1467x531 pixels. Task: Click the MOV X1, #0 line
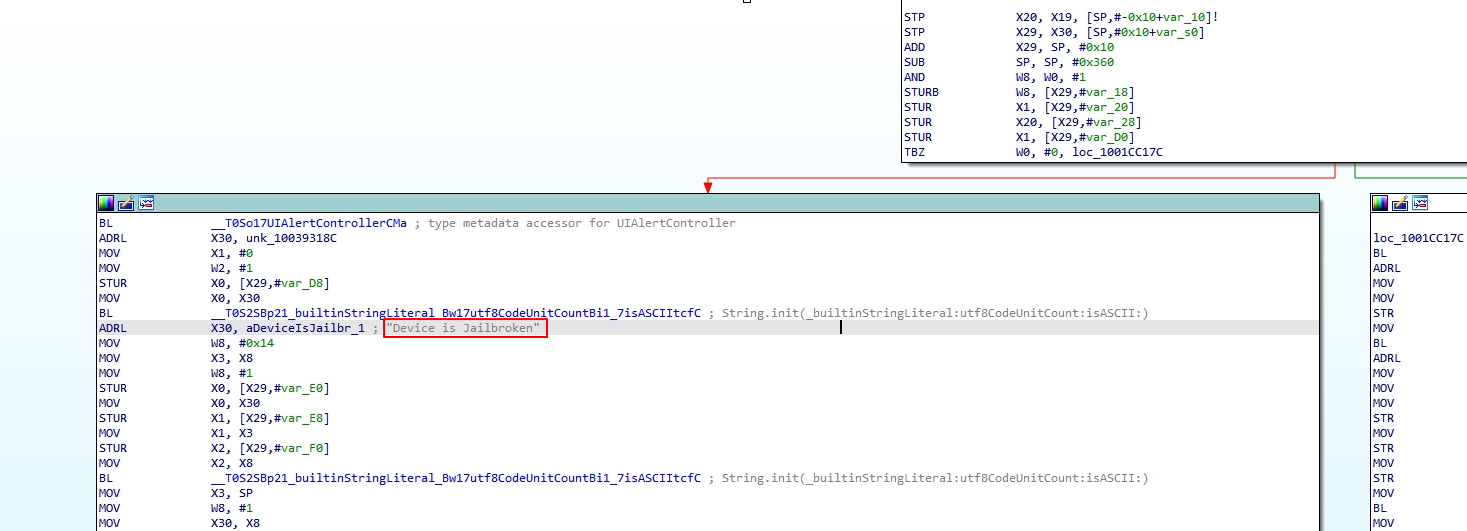[175, 253]
